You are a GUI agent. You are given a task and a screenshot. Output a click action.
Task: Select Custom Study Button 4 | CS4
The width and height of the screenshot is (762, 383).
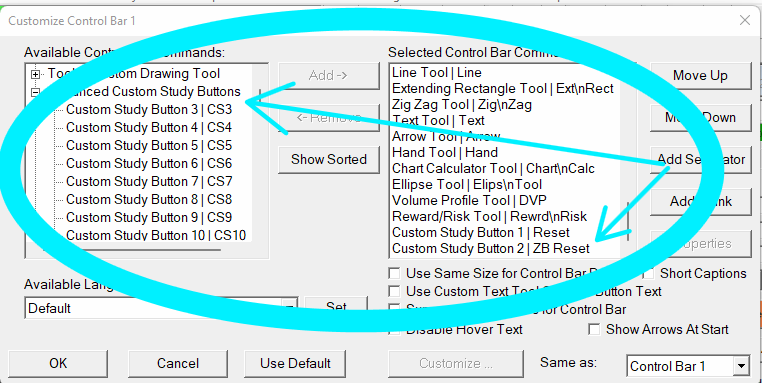[149, 128]
